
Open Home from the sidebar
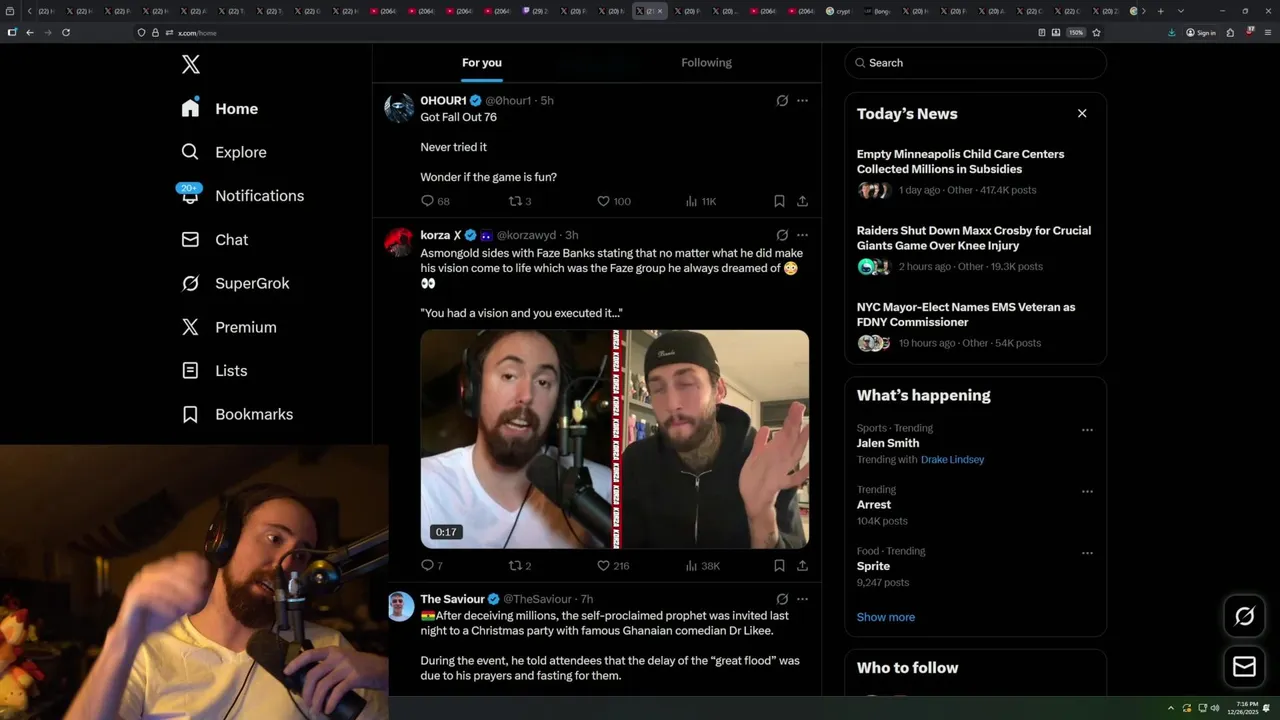click(x=220, y=109)
